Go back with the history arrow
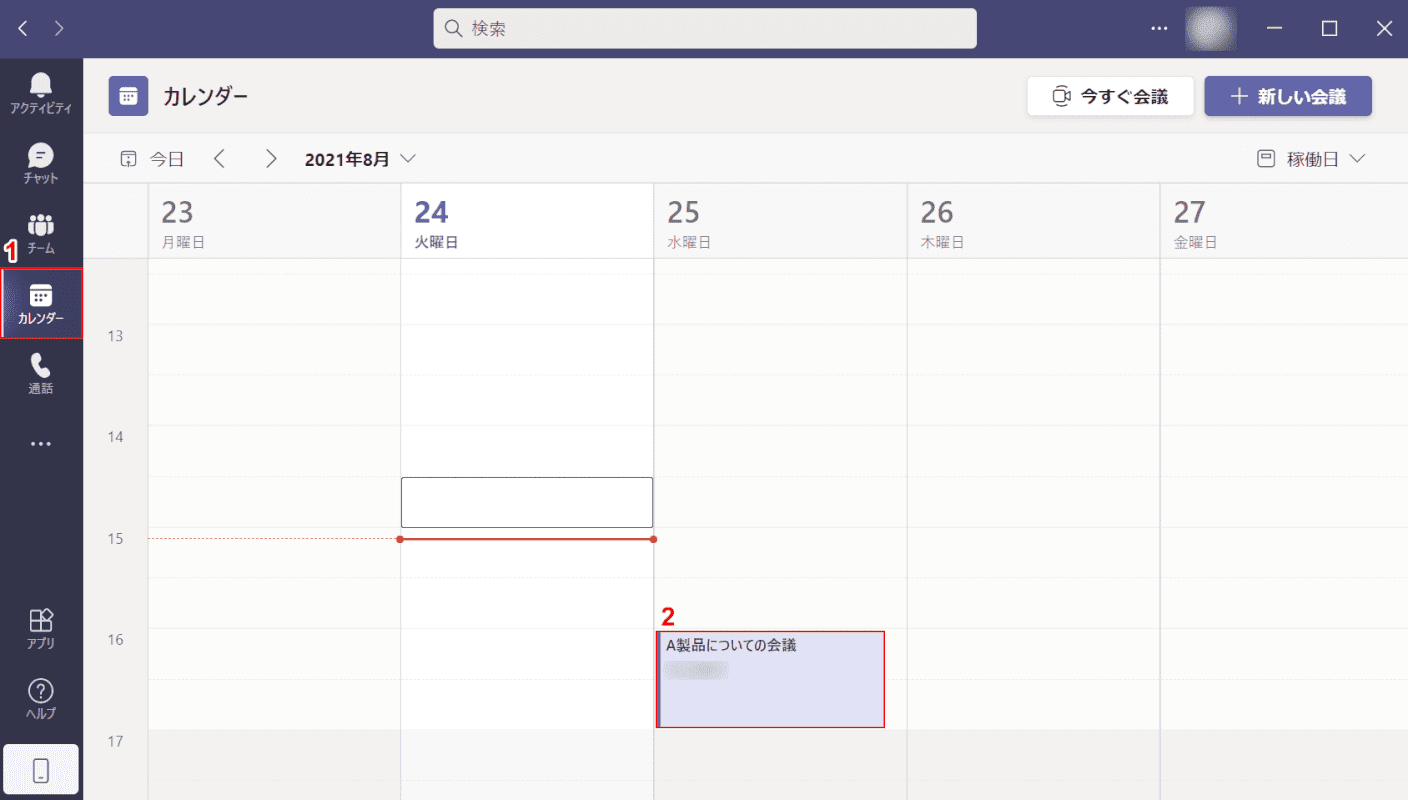This screenshot has height=800, width=1408. [x=23, y=28]
